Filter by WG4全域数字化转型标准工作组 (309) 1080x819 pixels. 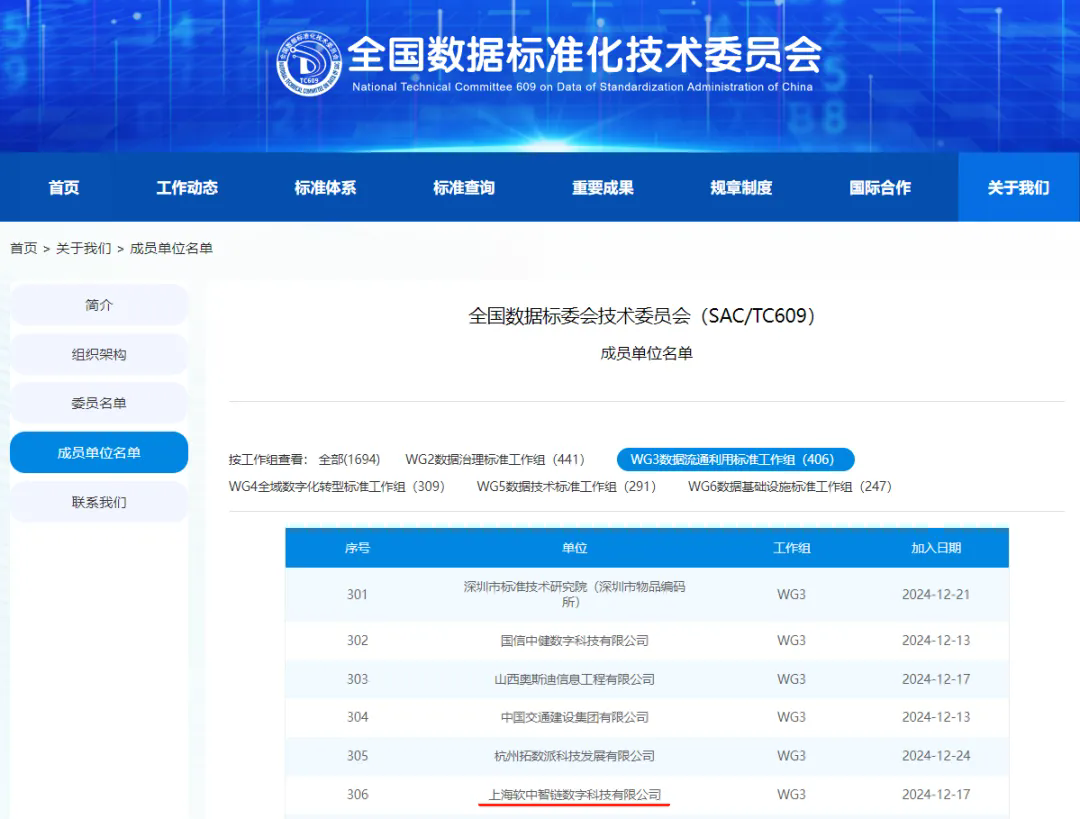pyautogui.click(x=337, y=486)
